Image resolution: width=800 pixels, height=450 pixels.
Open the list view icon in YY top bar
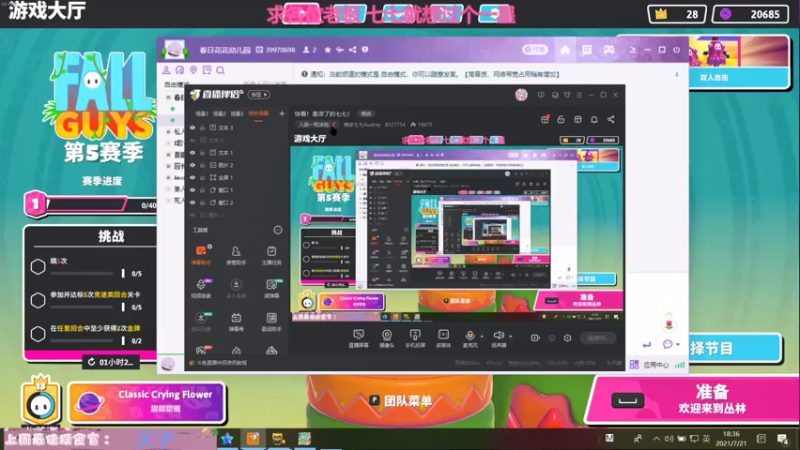[587, 50]
